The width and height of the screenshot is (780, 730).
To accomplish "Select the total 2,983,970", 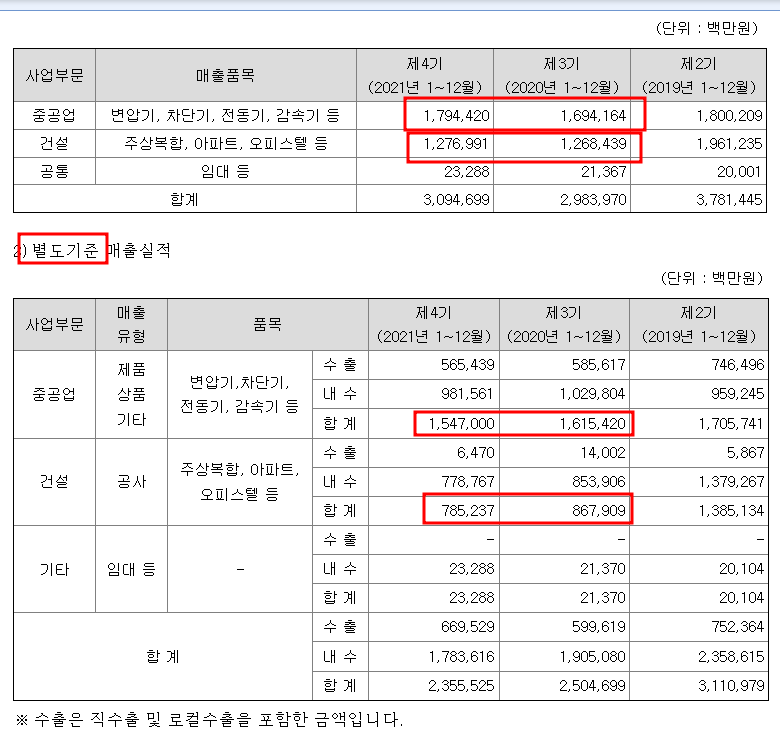I will 593,200.
